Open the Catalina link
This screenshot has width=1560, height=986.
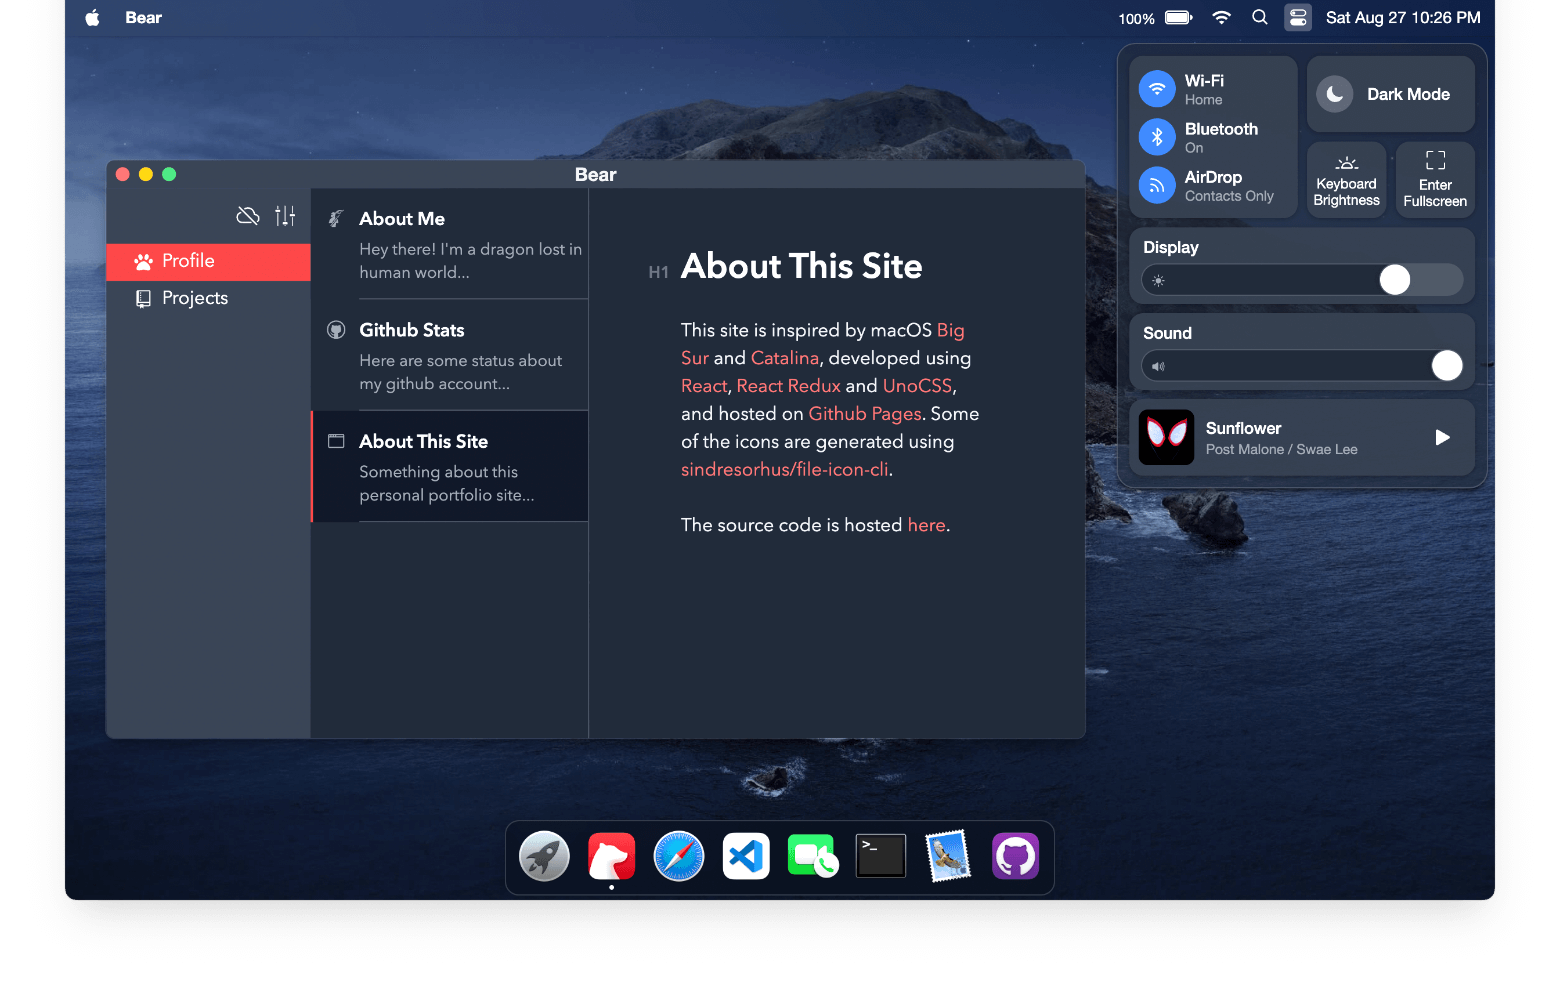785,358
